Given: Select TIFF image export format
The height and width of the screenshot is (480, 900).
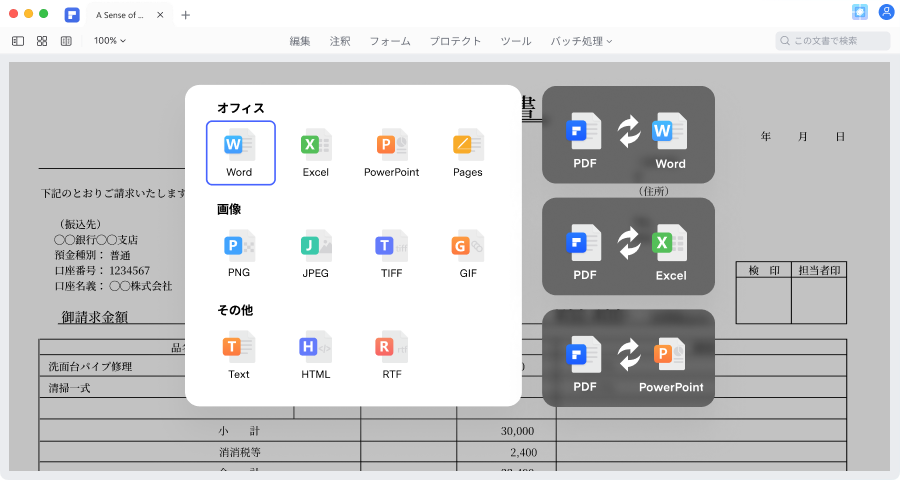Looking at the screenshot, I should [391, 253].
